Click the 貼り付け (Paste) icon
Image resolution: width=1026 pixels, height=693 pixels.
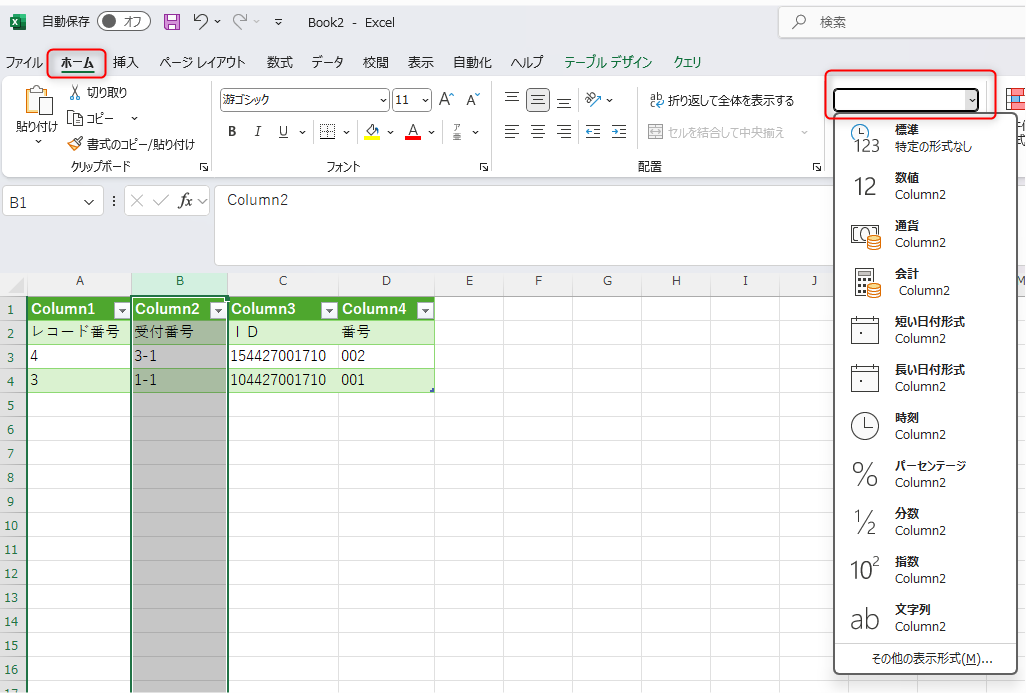[x=37, y=100]
